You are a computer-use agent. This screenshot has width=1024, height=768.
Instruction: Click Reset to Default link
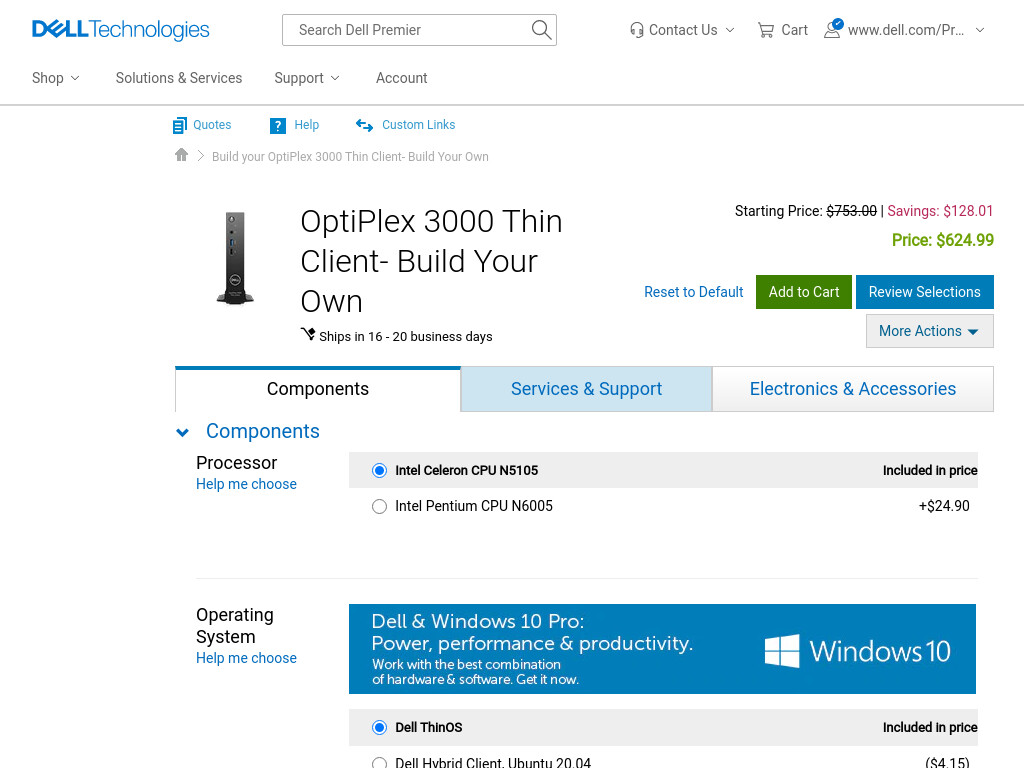[694, 292]
